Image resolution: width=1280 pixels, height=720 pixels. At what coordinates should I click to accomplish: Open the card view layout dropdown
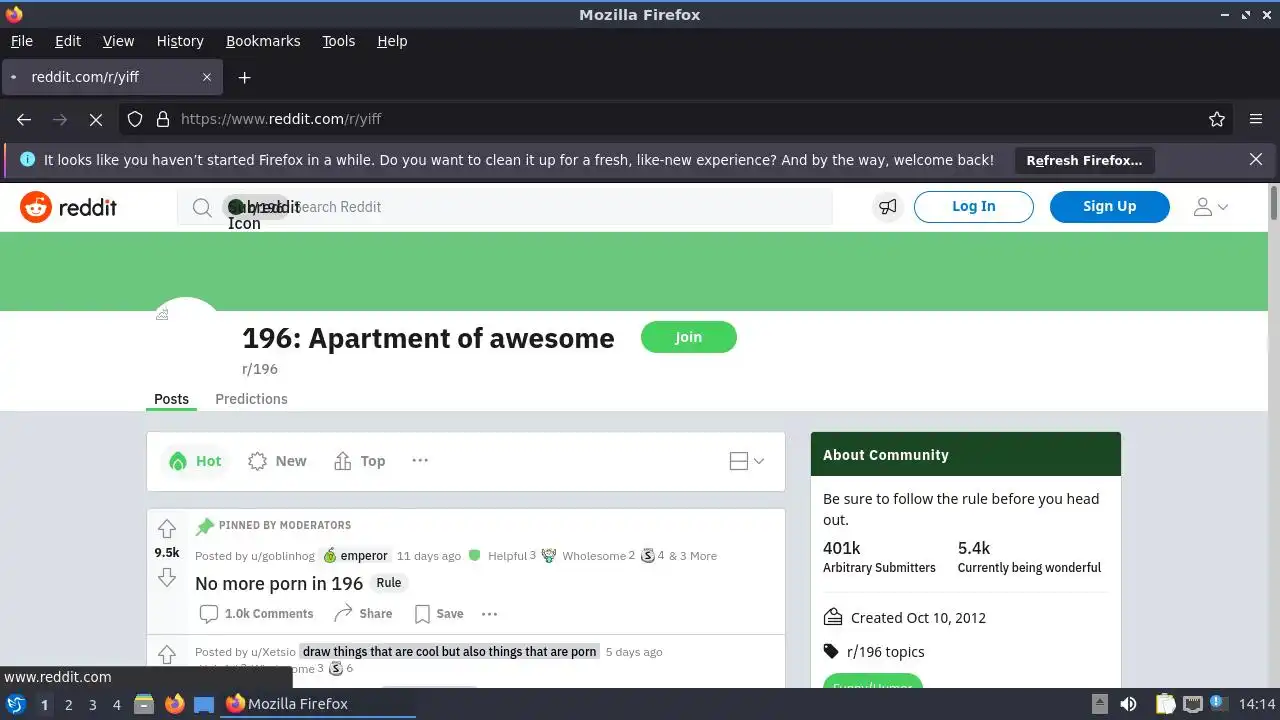[747, 461]
